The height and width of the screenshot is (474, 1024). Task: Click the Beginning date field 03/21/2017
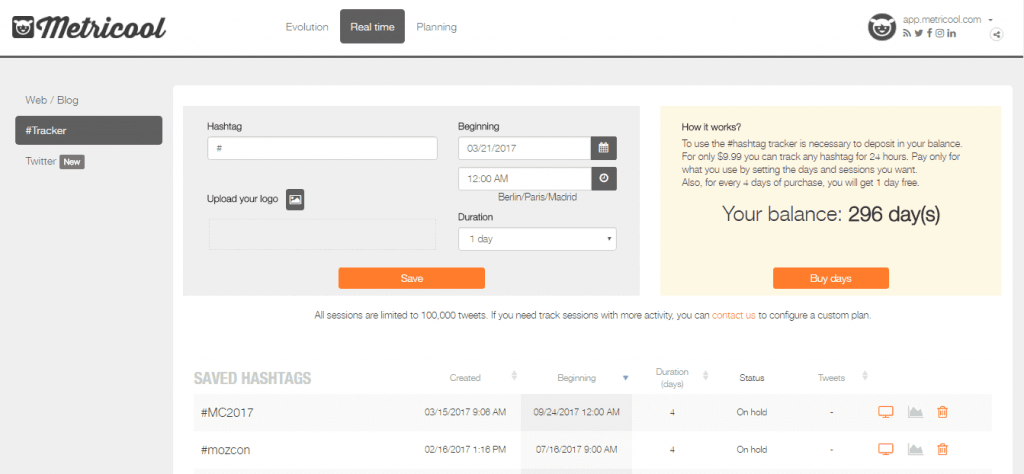click(x=524, y=148)
